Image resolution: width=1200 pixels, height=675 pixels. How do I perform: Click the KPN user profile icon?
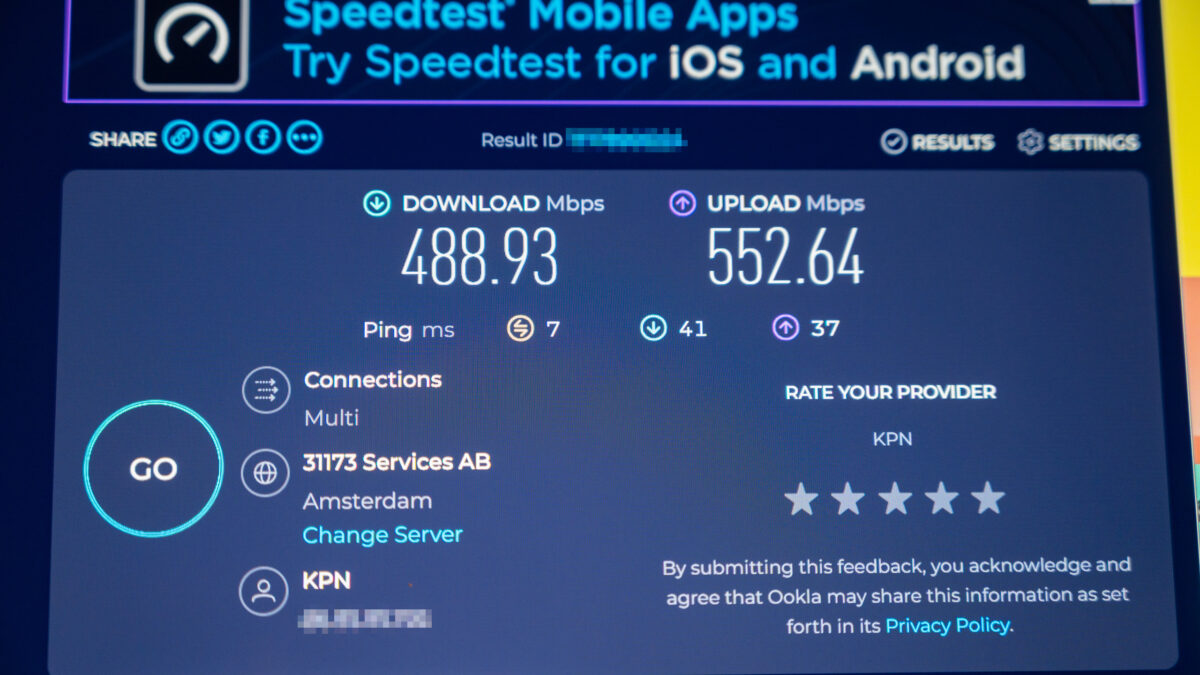point(264,592)
